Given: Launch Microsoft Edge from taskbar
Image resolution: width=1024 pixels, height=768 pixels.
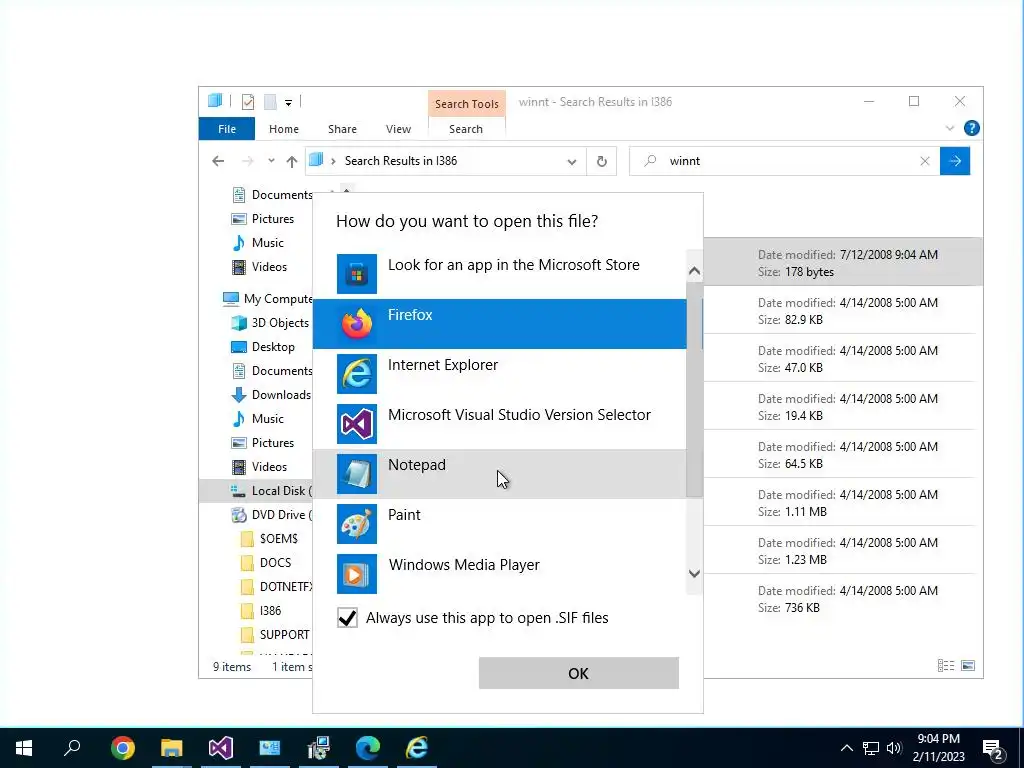Looking at the screenshot, I should pos(368,748).
